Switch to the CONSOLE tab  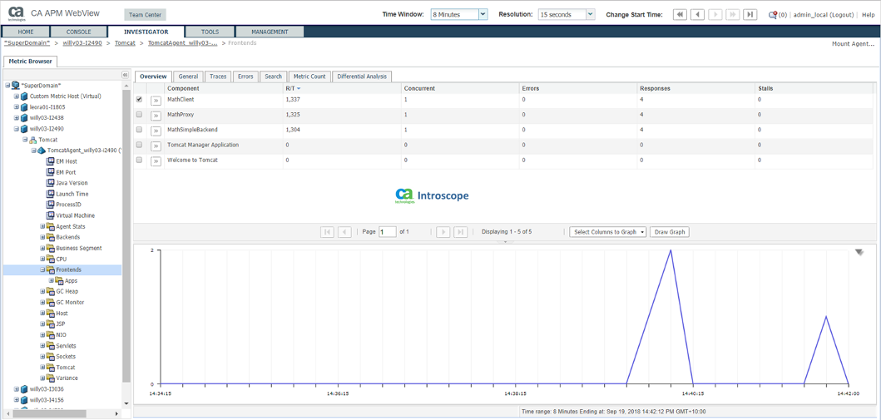point(79,32)
